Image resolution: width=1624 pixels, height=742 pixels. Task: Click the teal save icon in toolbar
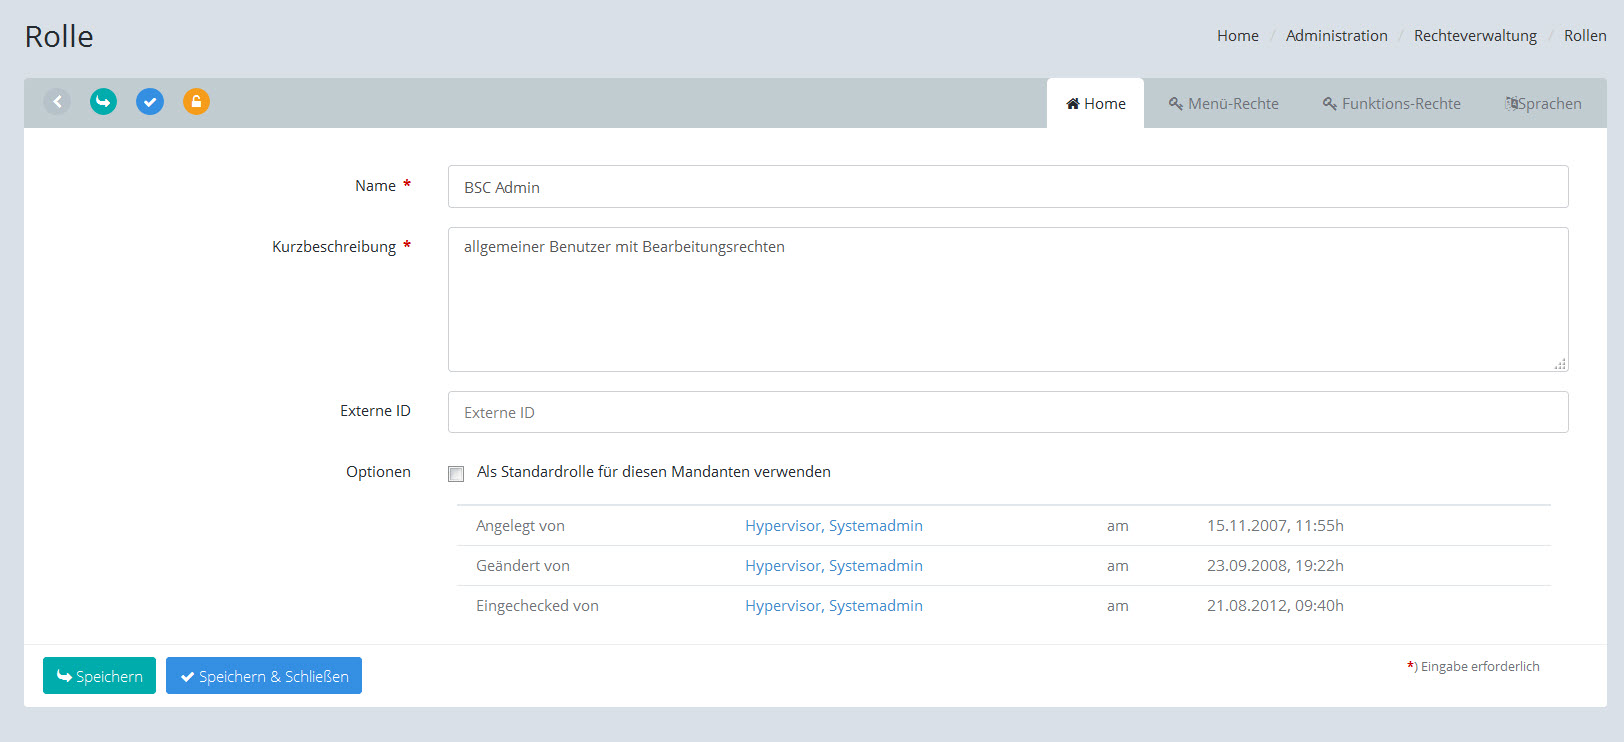click(103, 101)
